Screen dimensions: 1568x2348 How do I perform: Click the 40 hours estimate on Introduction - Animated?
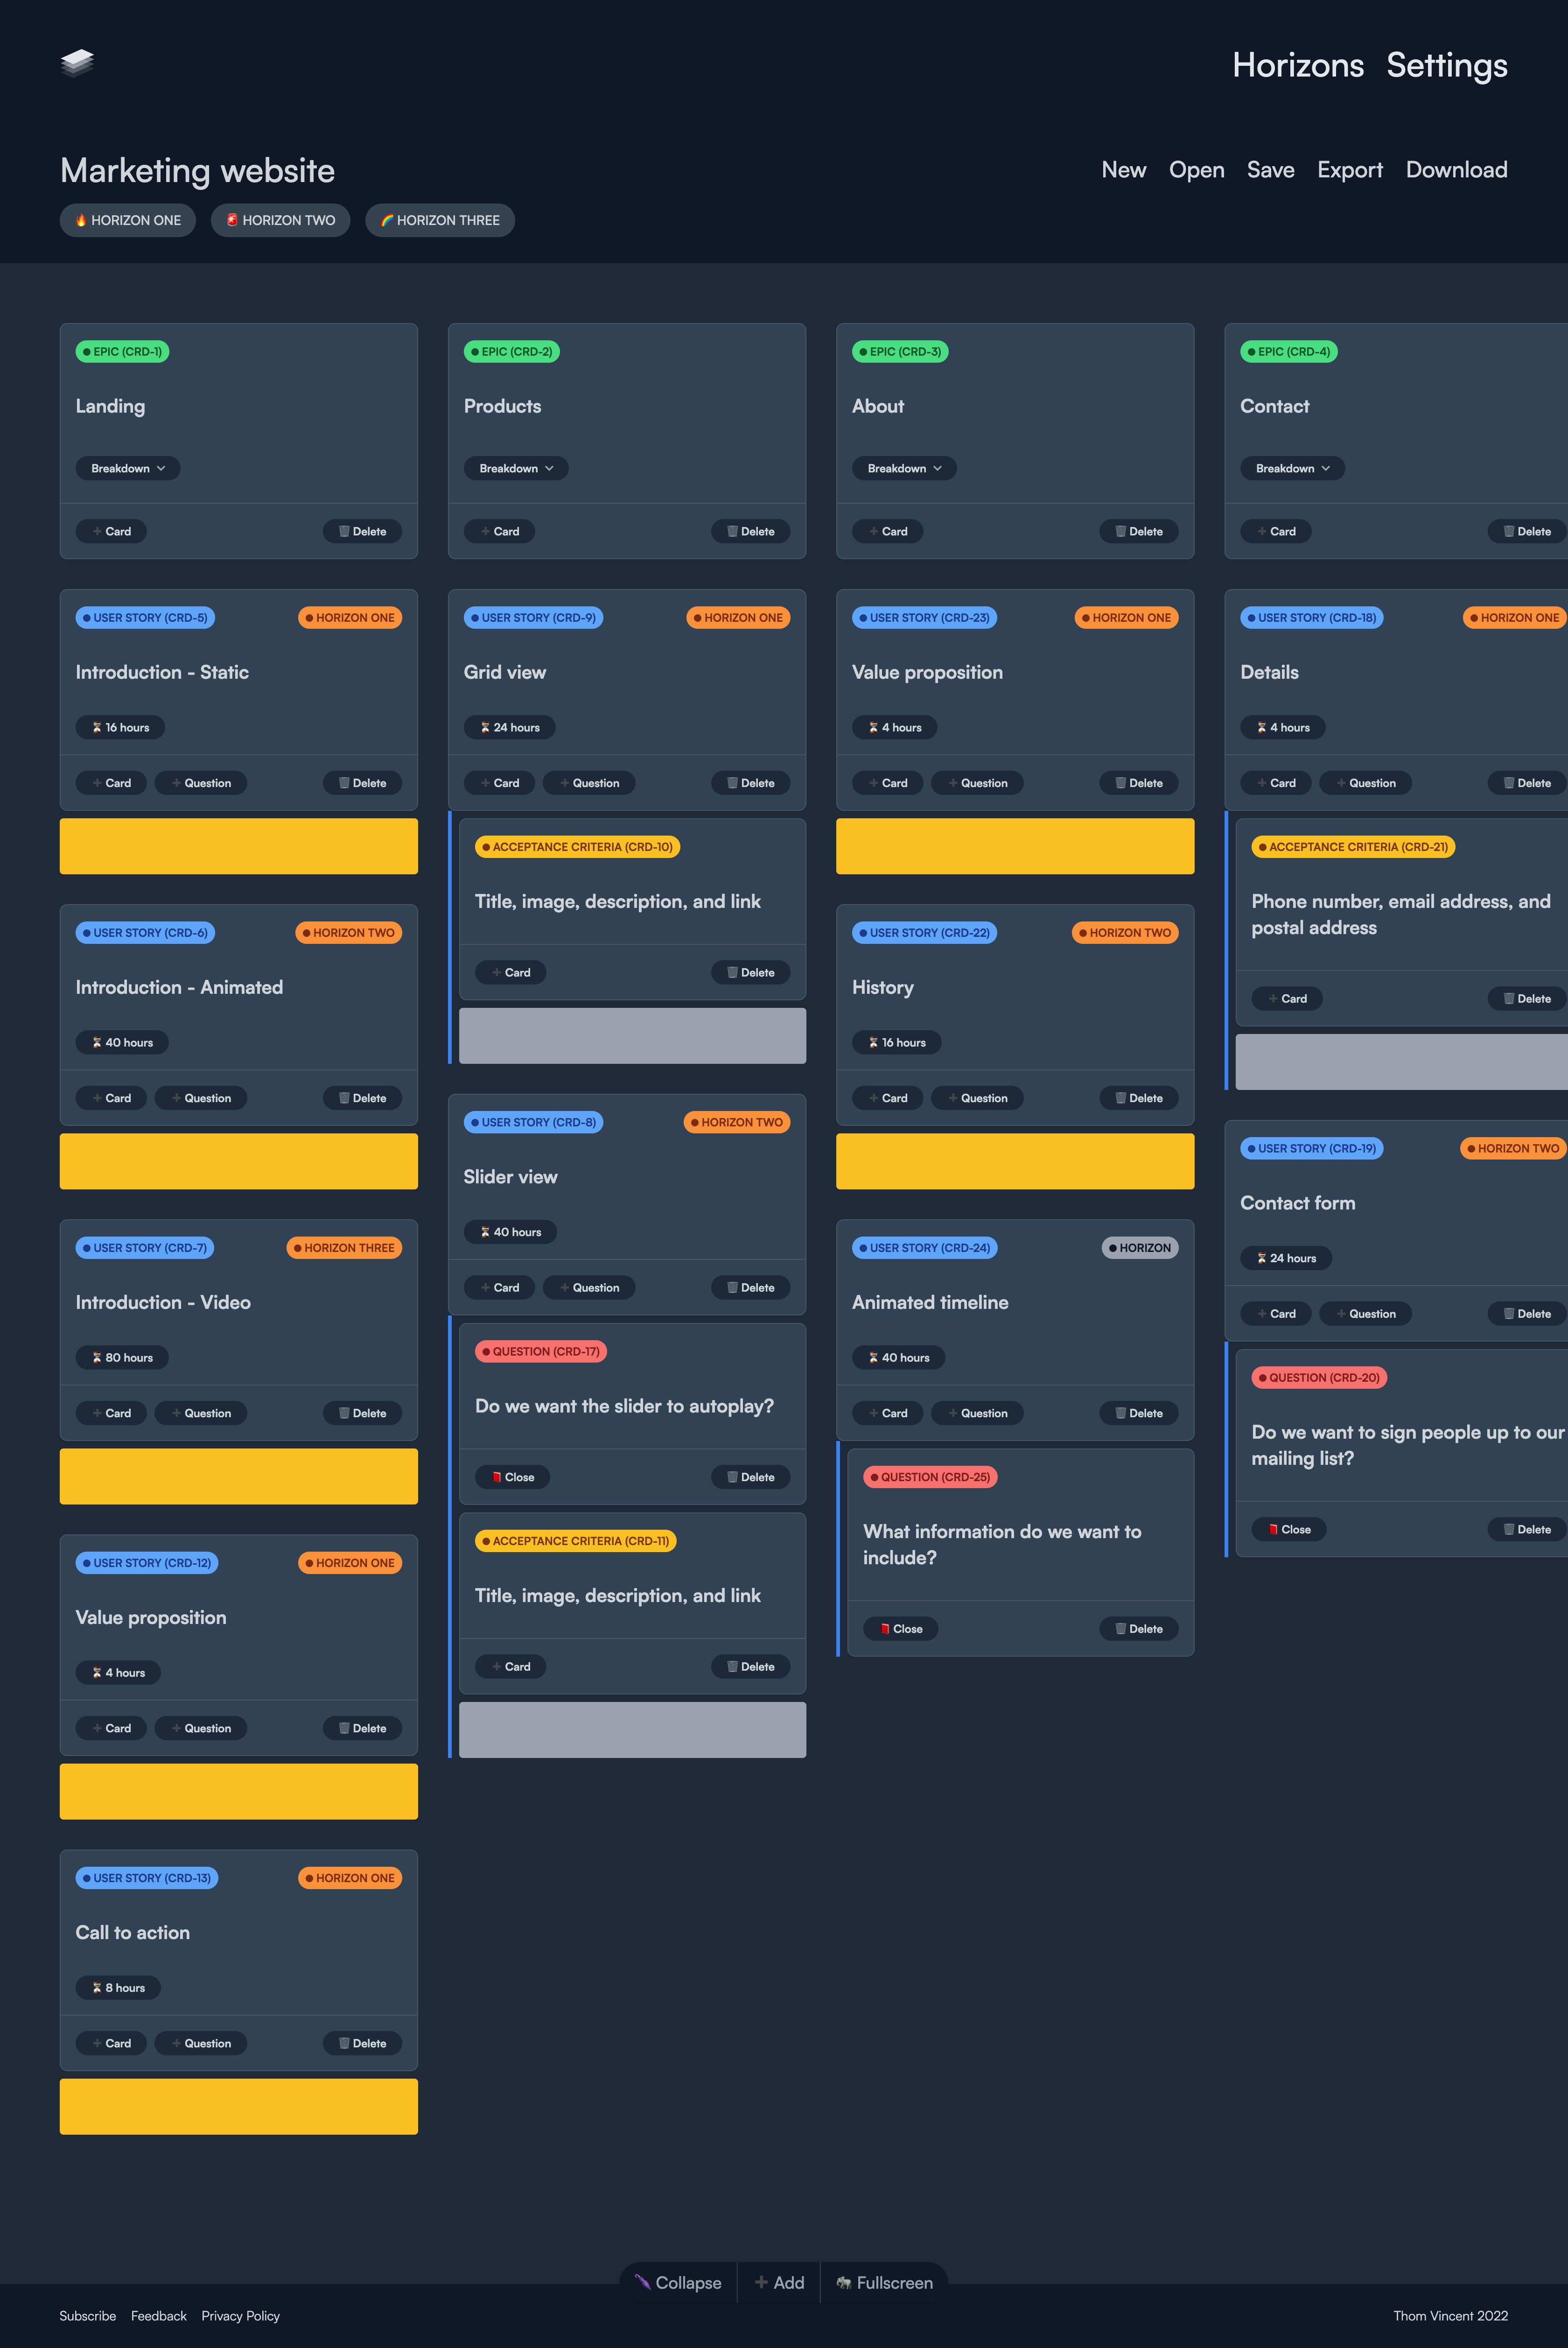tap(122, 1042)
